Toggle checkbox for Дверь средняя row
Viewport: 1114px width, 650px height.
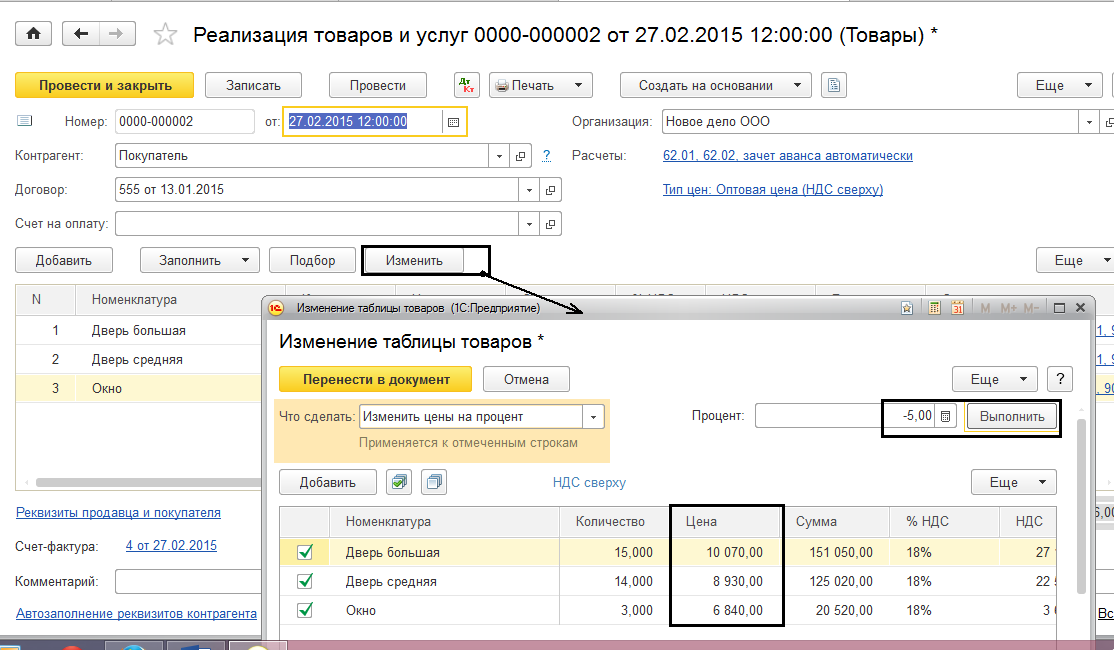(305, 581)
